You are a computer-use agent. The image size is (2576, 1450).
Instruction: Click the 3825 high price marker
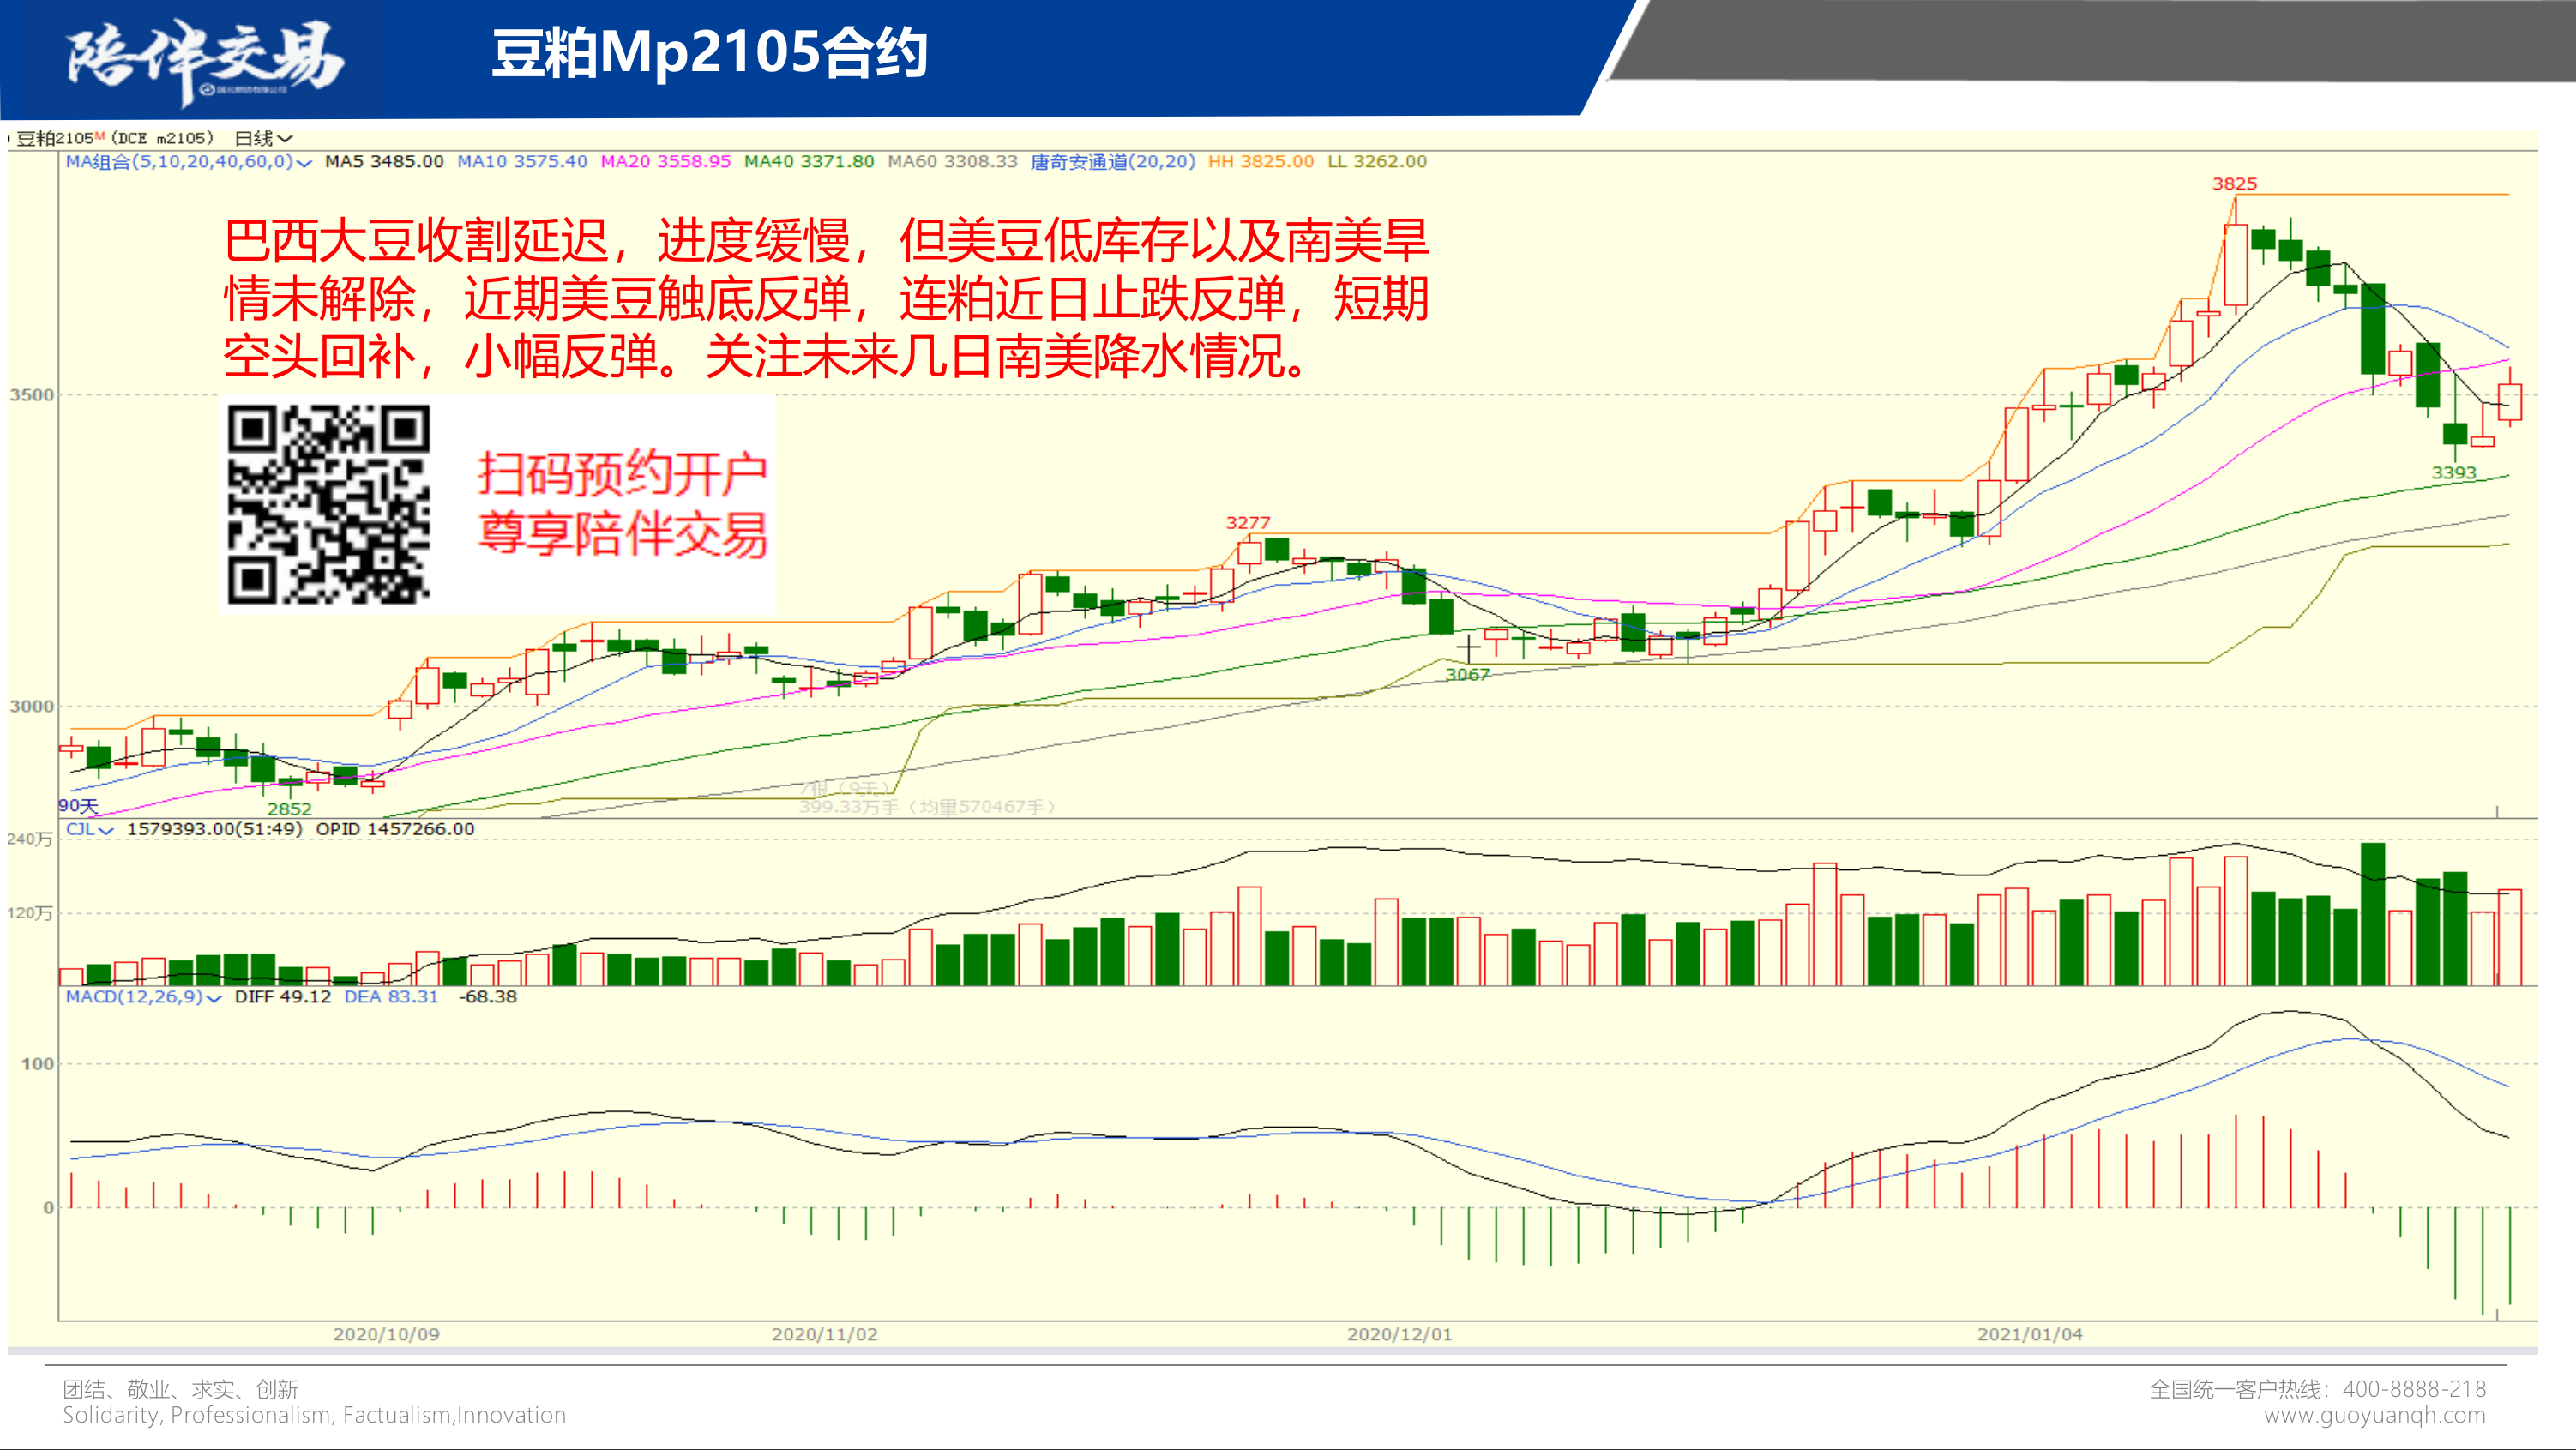(x=2234, y=184)
